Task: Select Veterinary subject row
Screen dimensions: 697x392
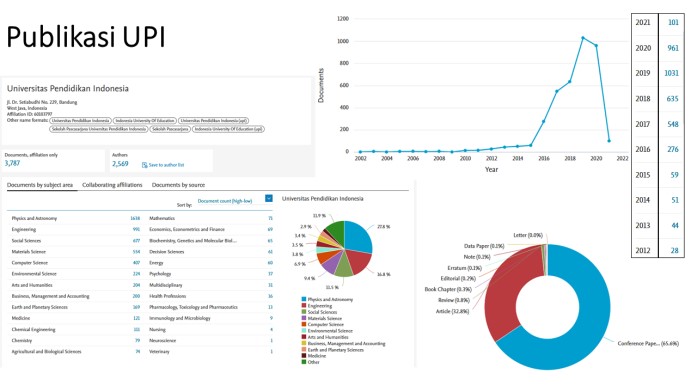Action: point(211,352)
